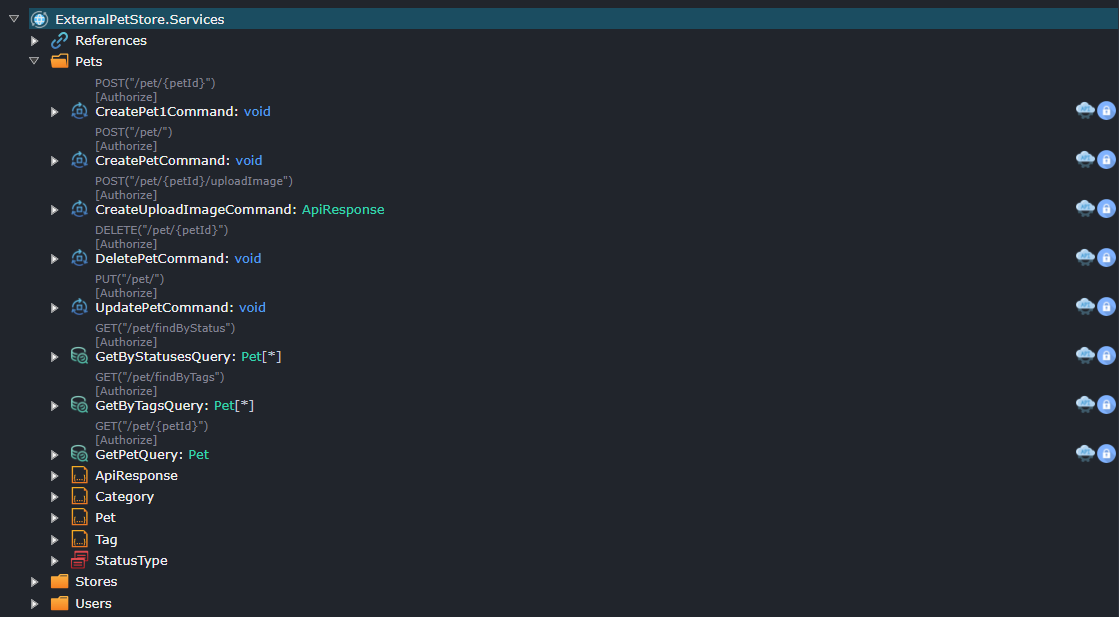
Task: Click the Stores folder icon
Action: click(x=60, y=581)
